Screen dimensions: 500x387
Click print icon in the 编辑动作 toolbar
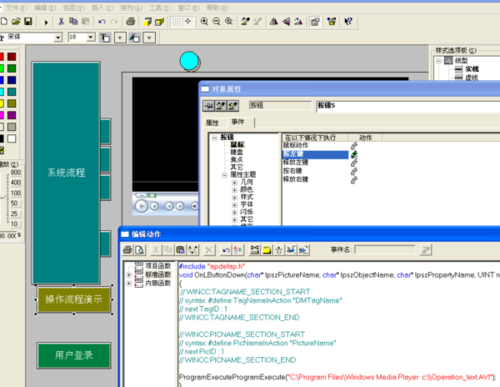128,250
